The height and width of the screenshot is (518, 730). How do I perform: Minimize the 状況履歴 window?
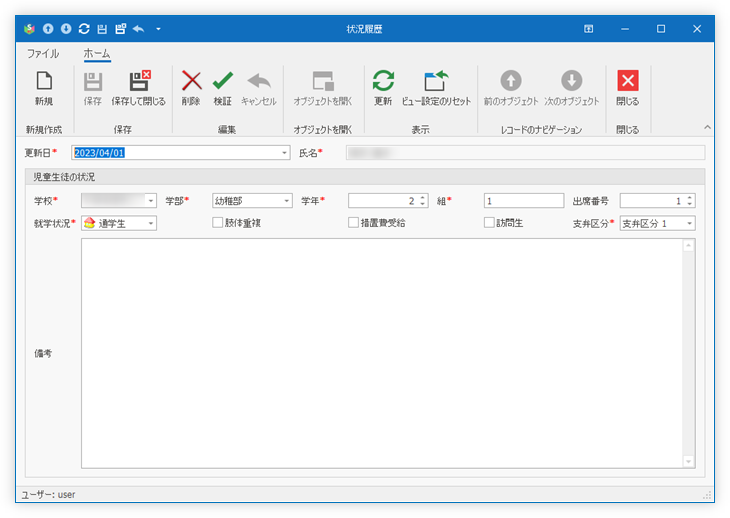[625, 29]
